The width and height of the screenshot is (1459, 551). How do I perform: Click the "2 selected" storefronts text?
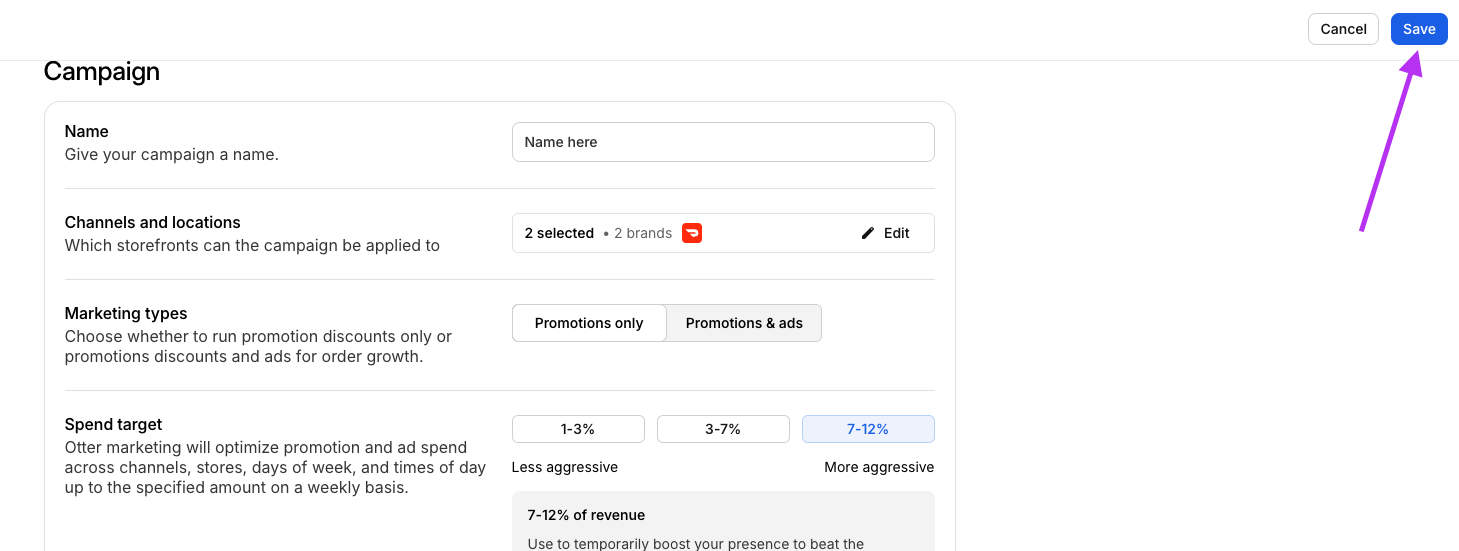tap(559, 233)
